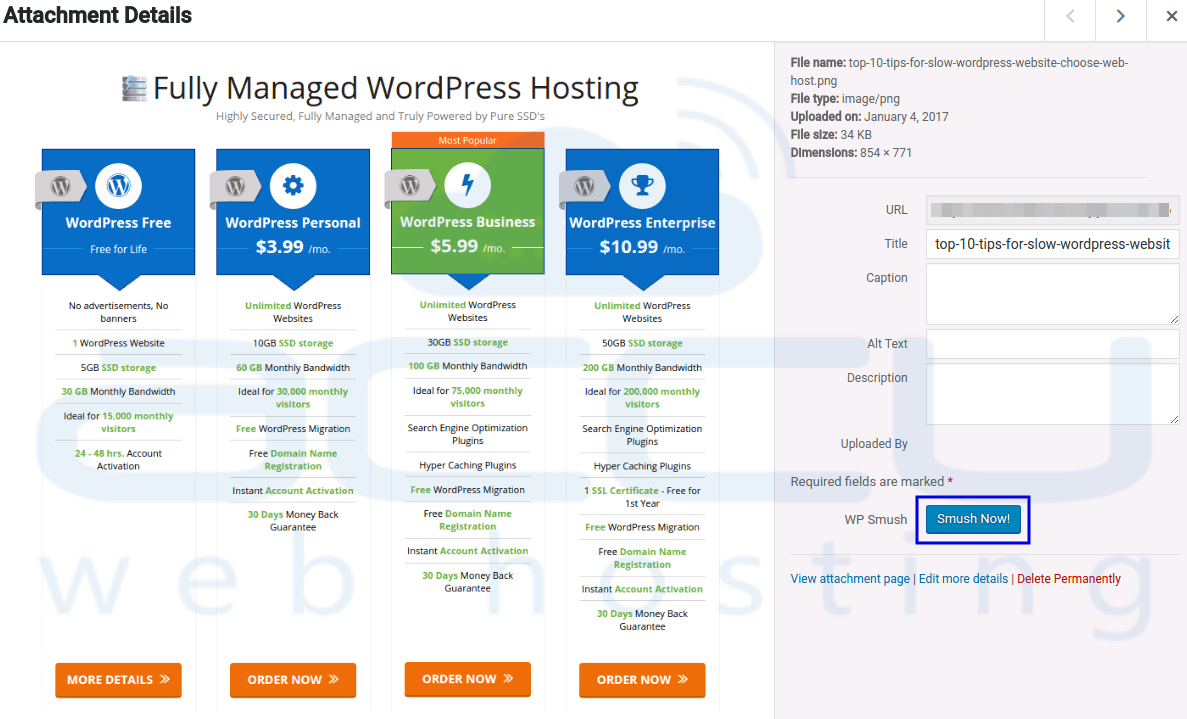Focus the URL field
The width and height of the screenshot is (1187, 719).
[1052, 210]
